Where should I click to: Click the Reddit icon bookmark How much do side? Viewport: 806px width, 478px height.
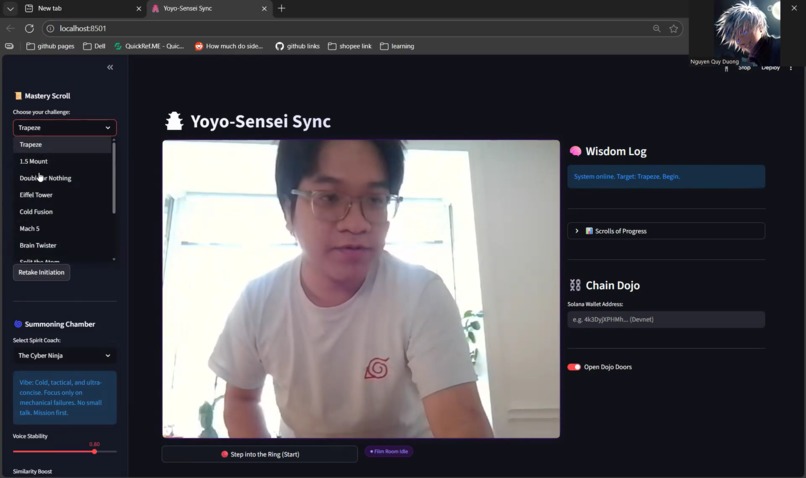click(x=198, y=46)
